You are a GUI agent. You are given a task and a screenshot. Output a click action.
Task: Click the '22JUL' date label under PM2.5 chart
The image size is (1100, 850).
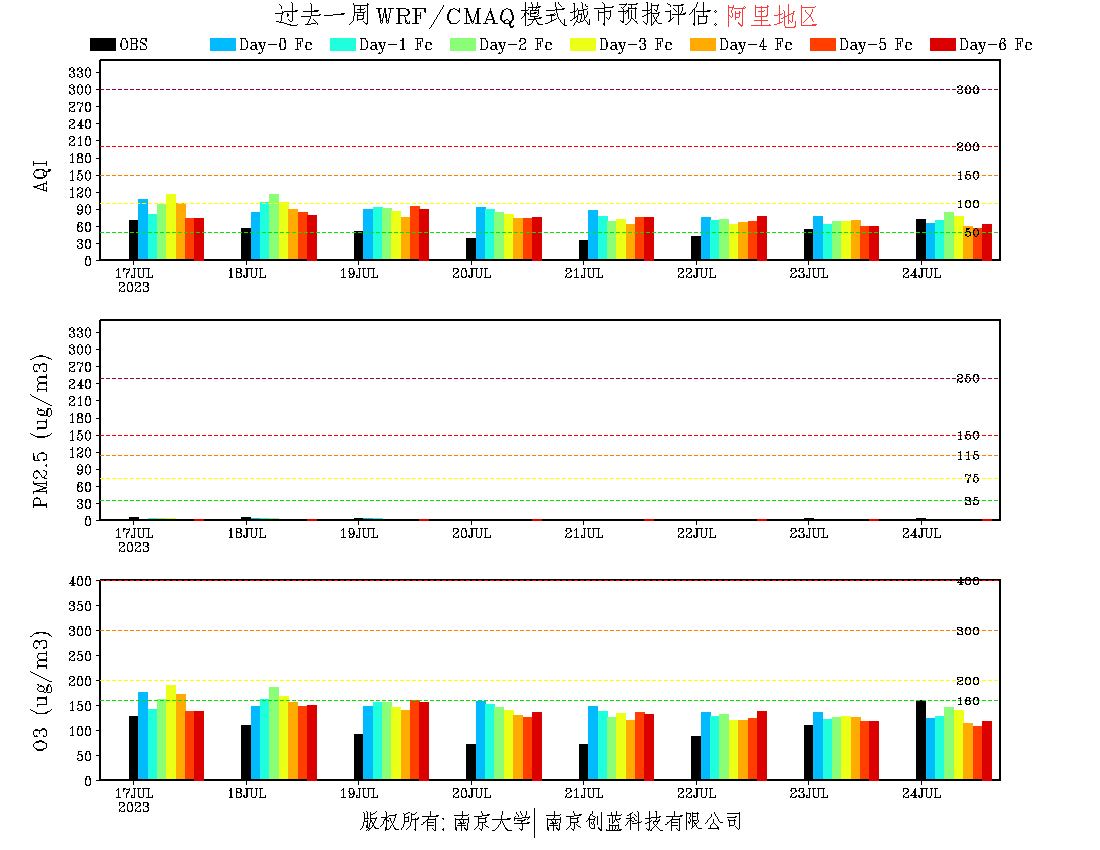697,534
